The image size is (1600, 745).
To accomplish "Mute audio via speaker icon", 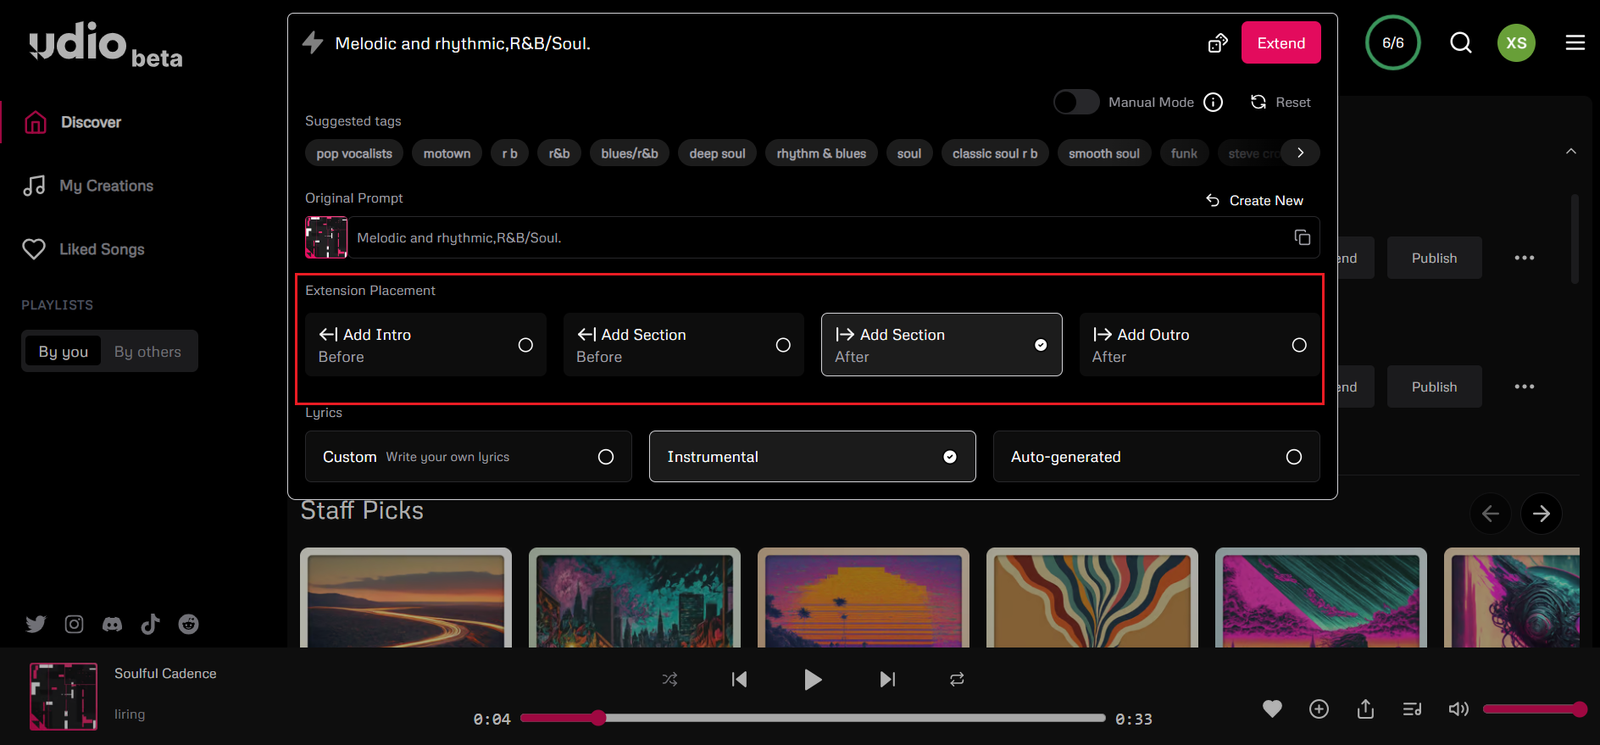I will point(1458,709).
